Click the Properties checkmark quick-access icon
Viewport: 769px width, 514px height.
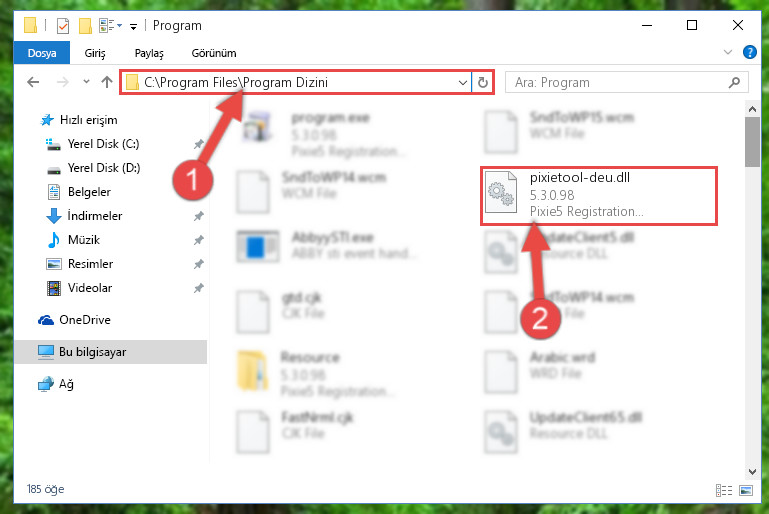(63, 26)
